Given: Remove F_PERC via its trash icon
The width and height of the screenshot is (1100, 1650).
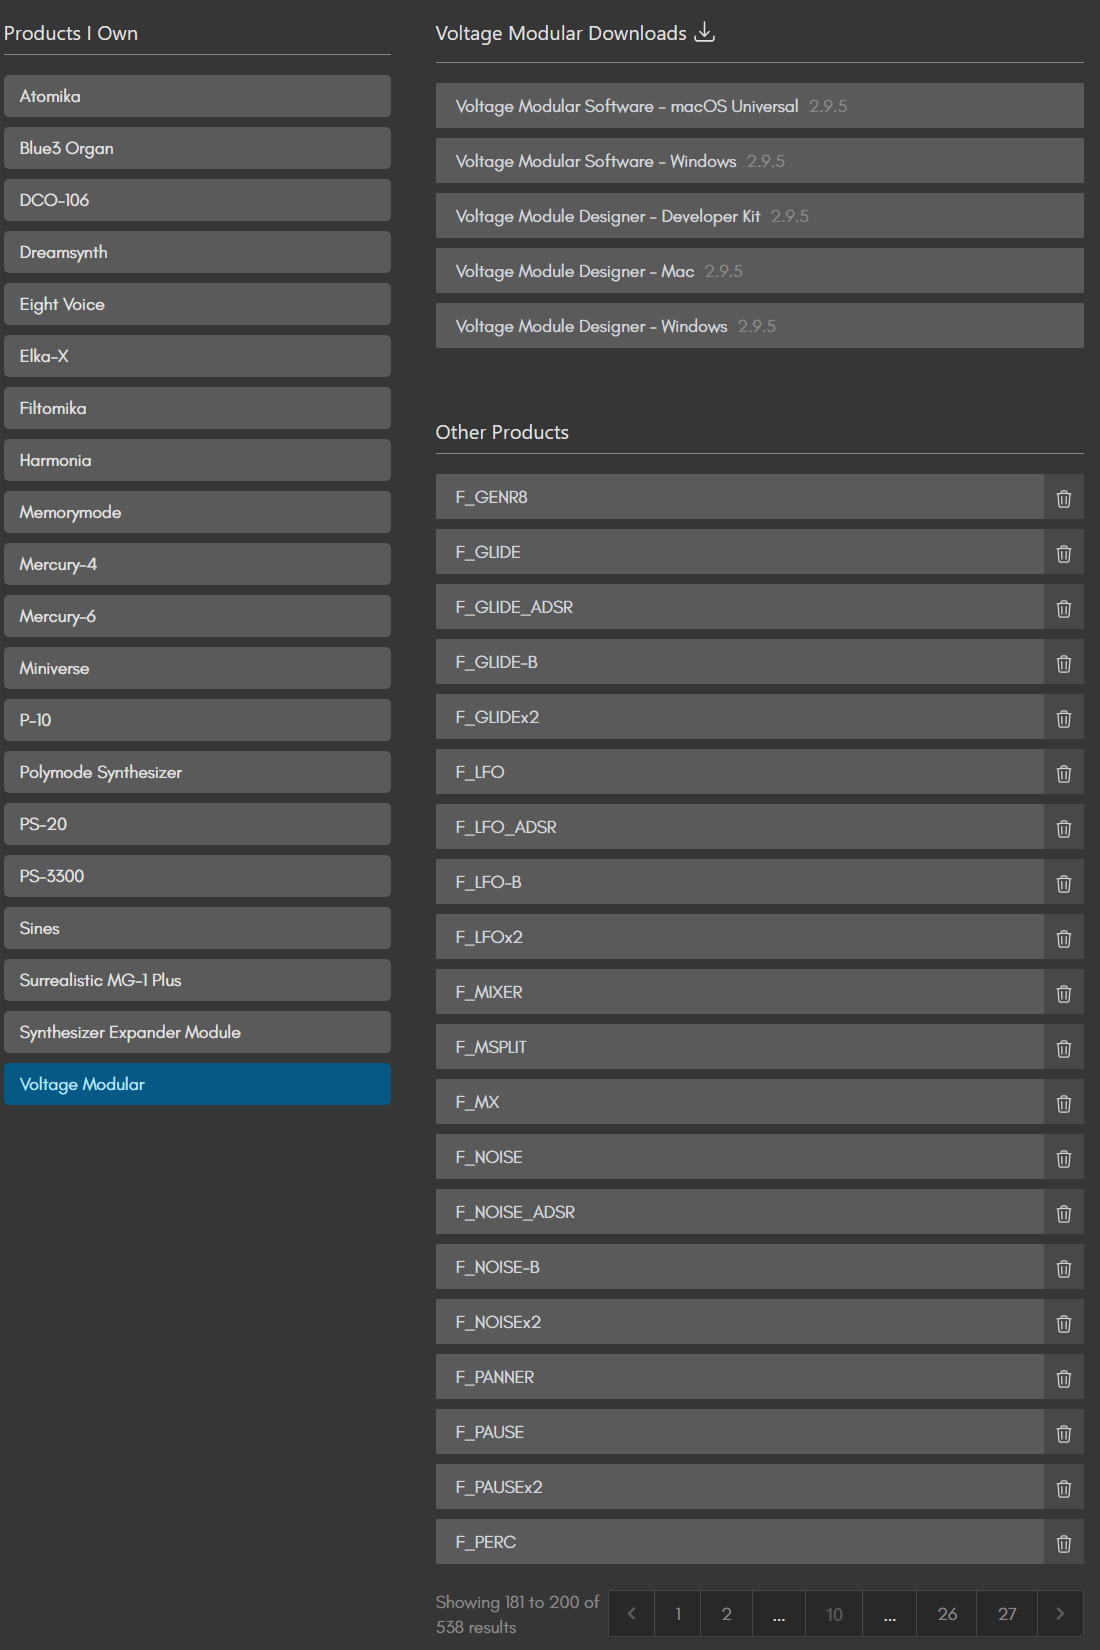Looking at the screenshot, I should 1063,1543.
